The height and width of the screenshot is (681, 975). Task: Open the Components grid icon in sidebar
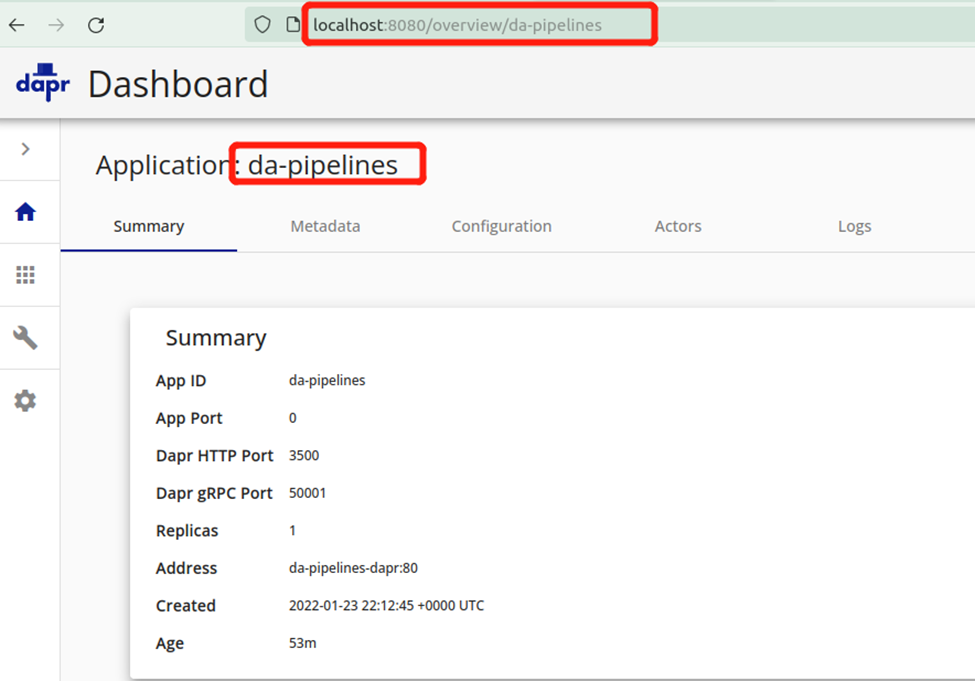coord(25,275)
